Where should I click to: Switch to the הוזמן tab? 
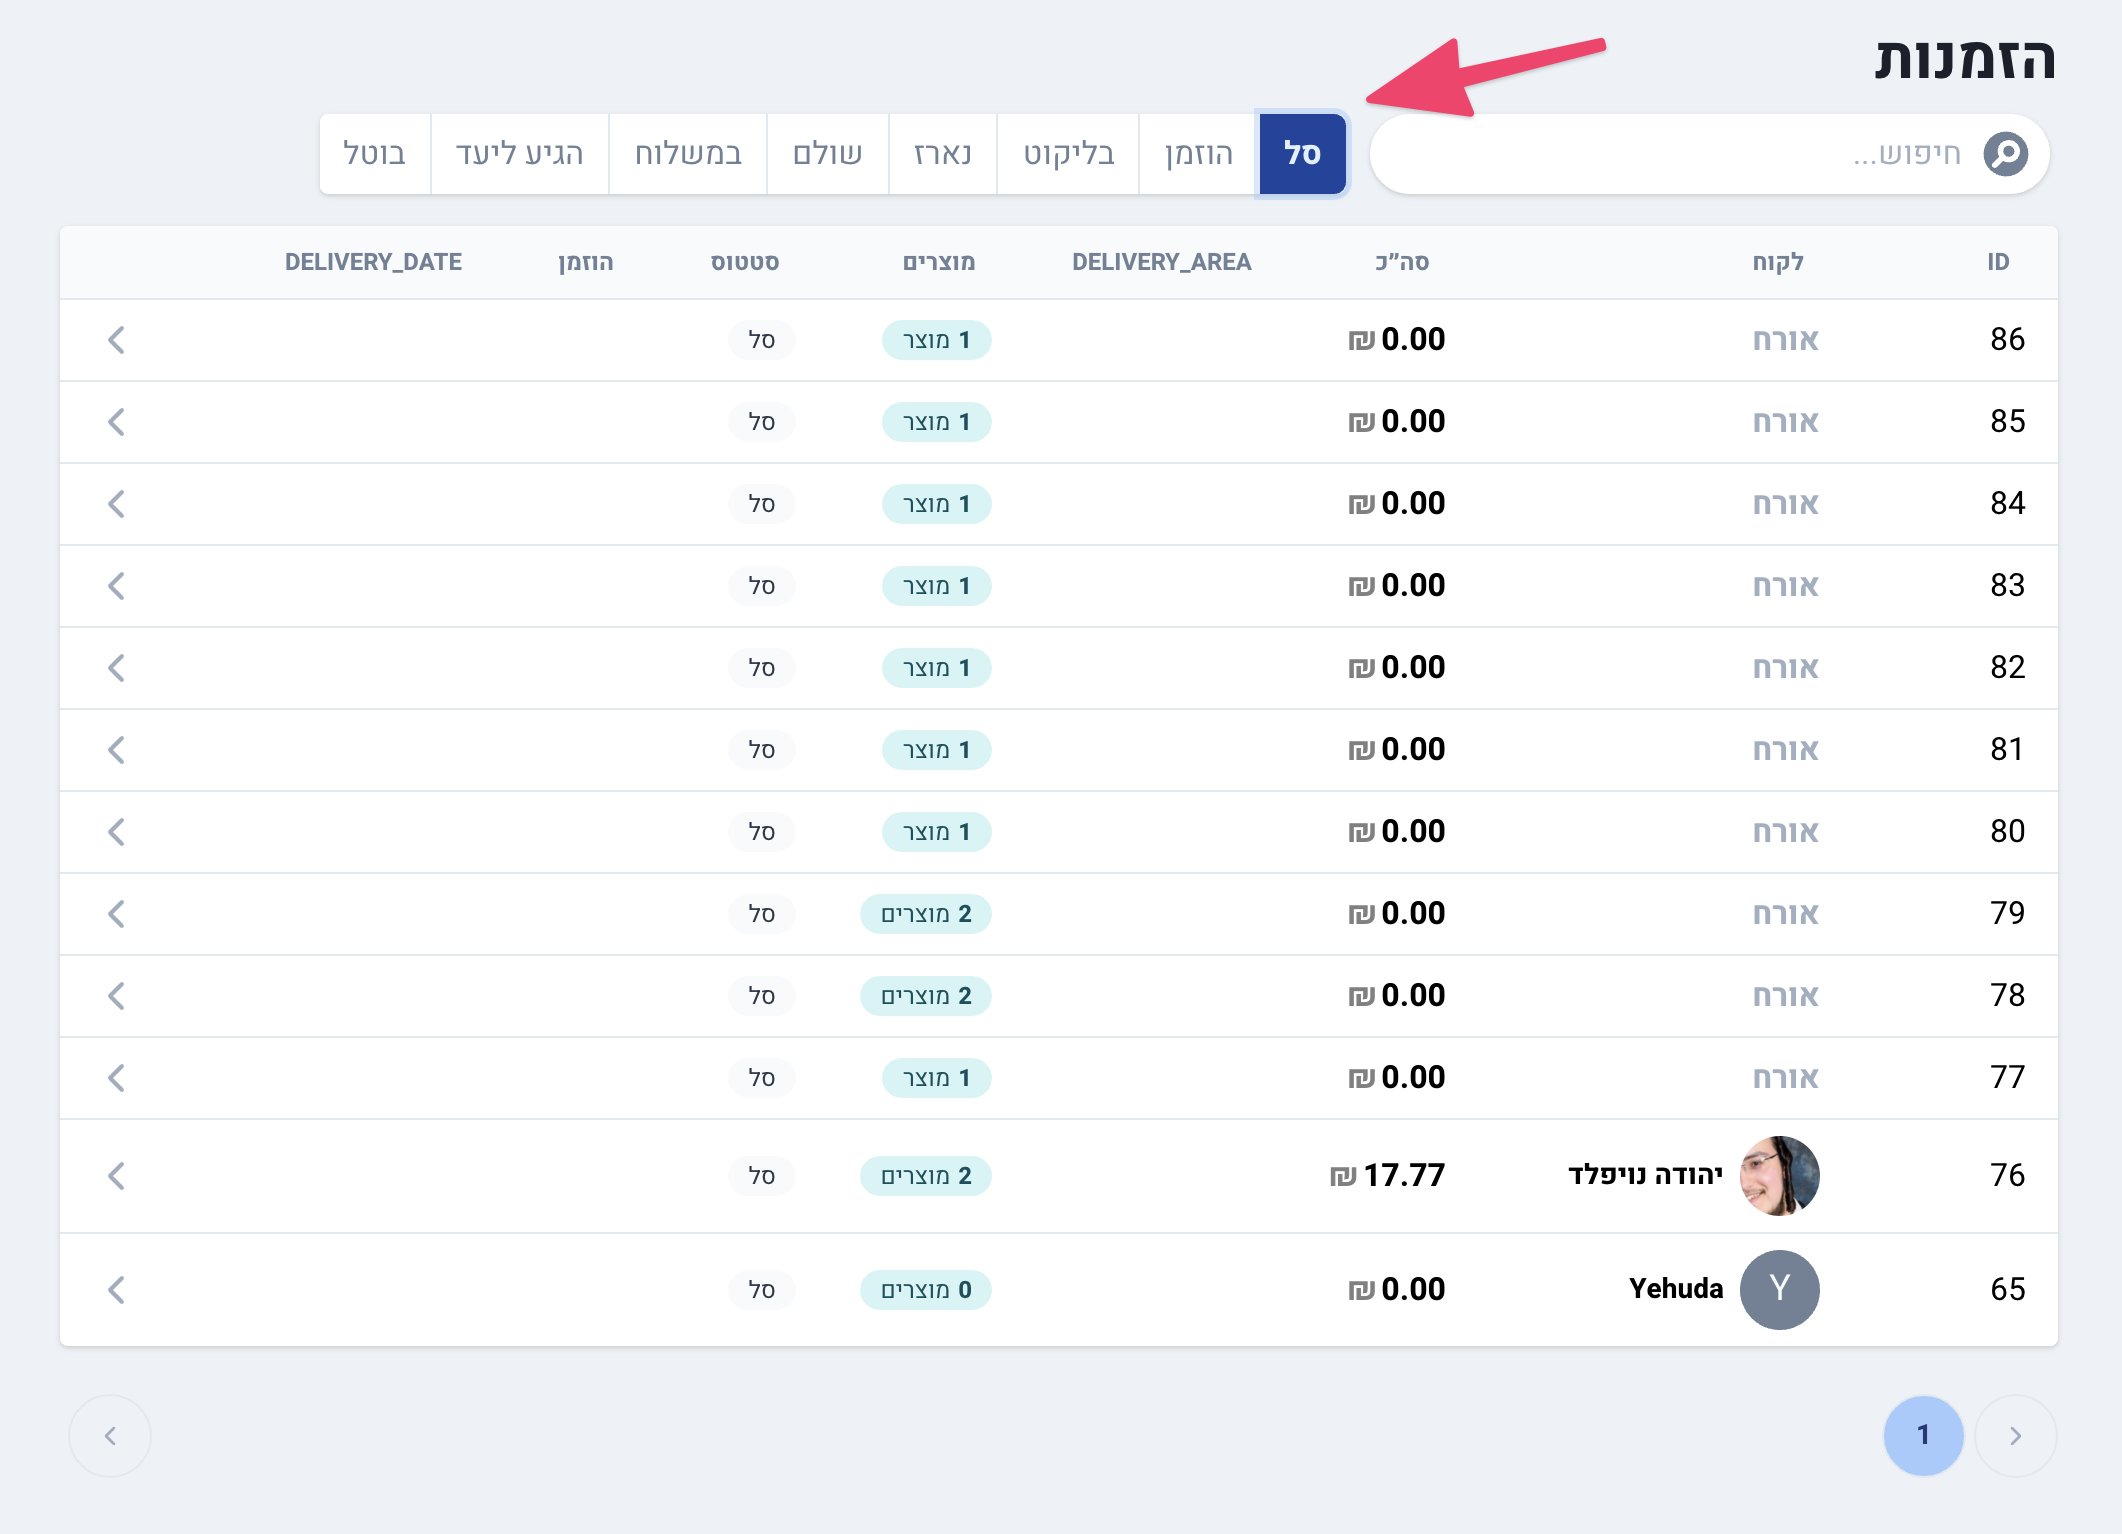[x=1198, y=154]
